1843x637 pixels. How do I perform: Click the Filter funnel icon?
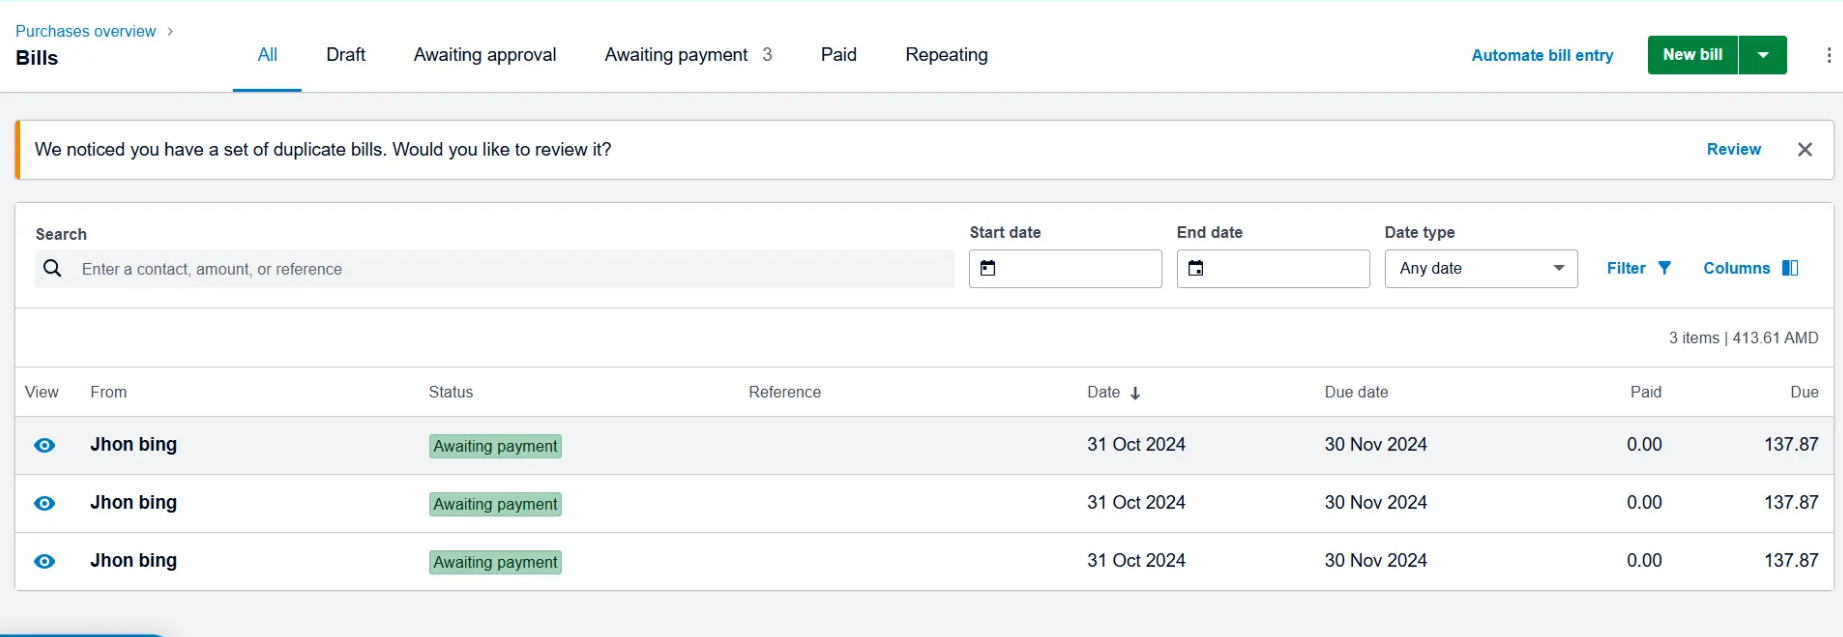pos(1665,268)
